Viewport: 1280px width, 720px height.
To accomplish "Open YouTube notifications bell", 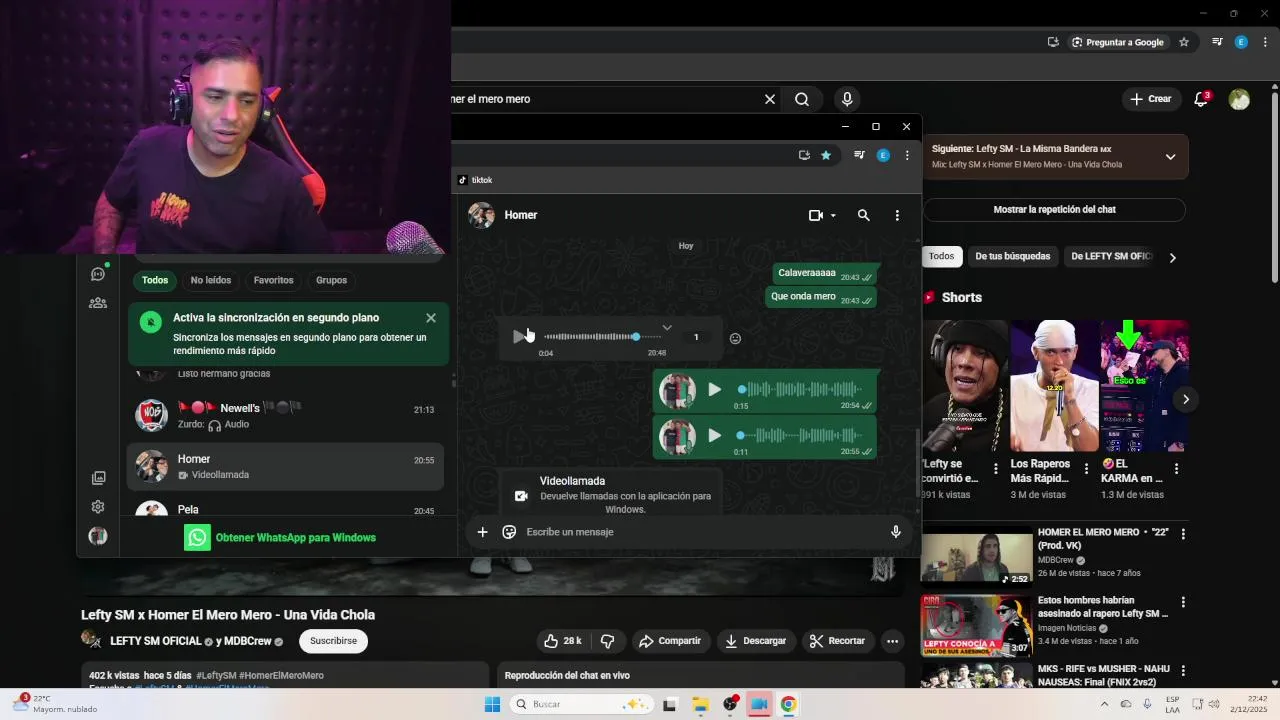I will pyautogui.click(x=1202, y=99).
